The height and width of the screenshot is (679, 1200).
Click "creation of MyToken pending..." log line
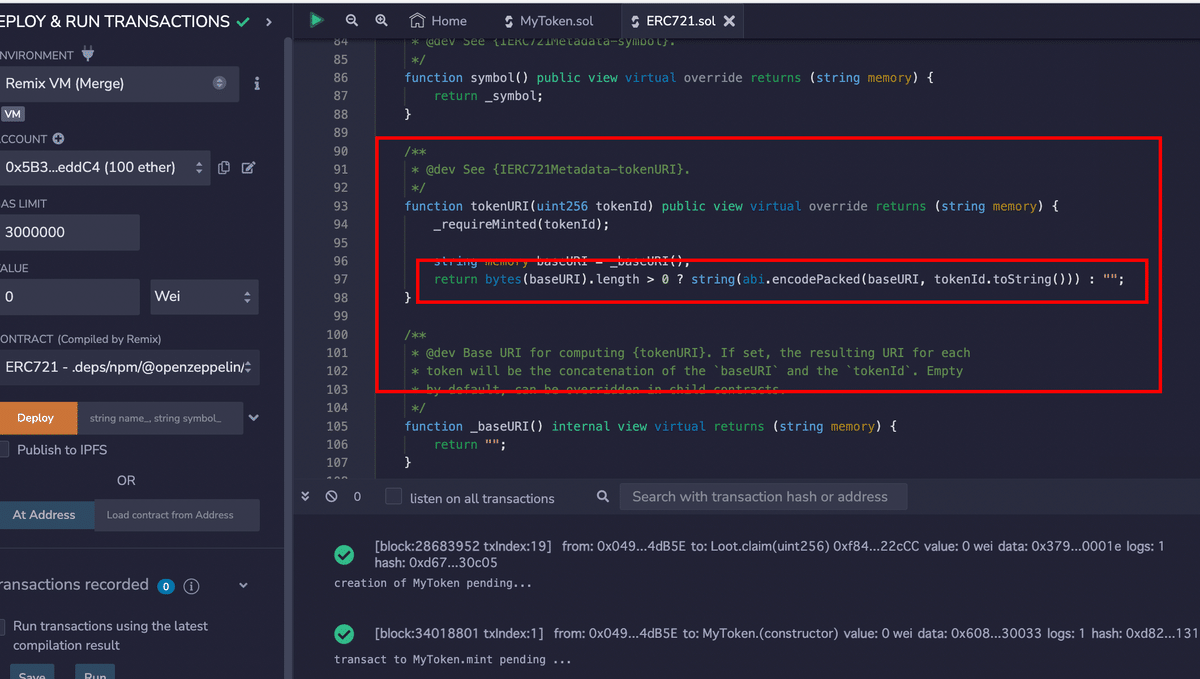click(433, 583)
